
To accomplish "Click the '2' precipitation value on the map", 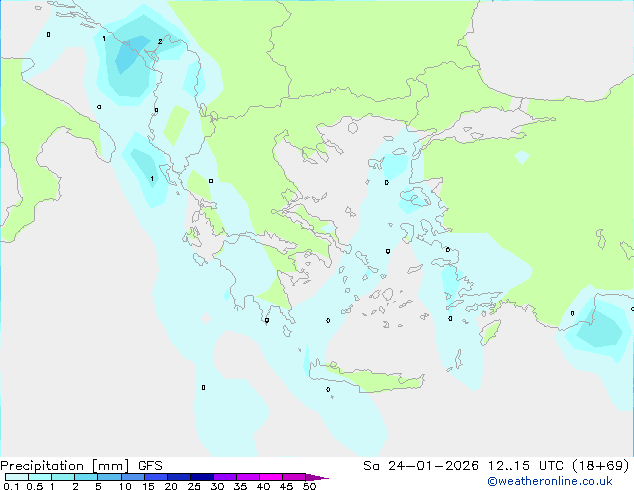I will click(160, 41).
